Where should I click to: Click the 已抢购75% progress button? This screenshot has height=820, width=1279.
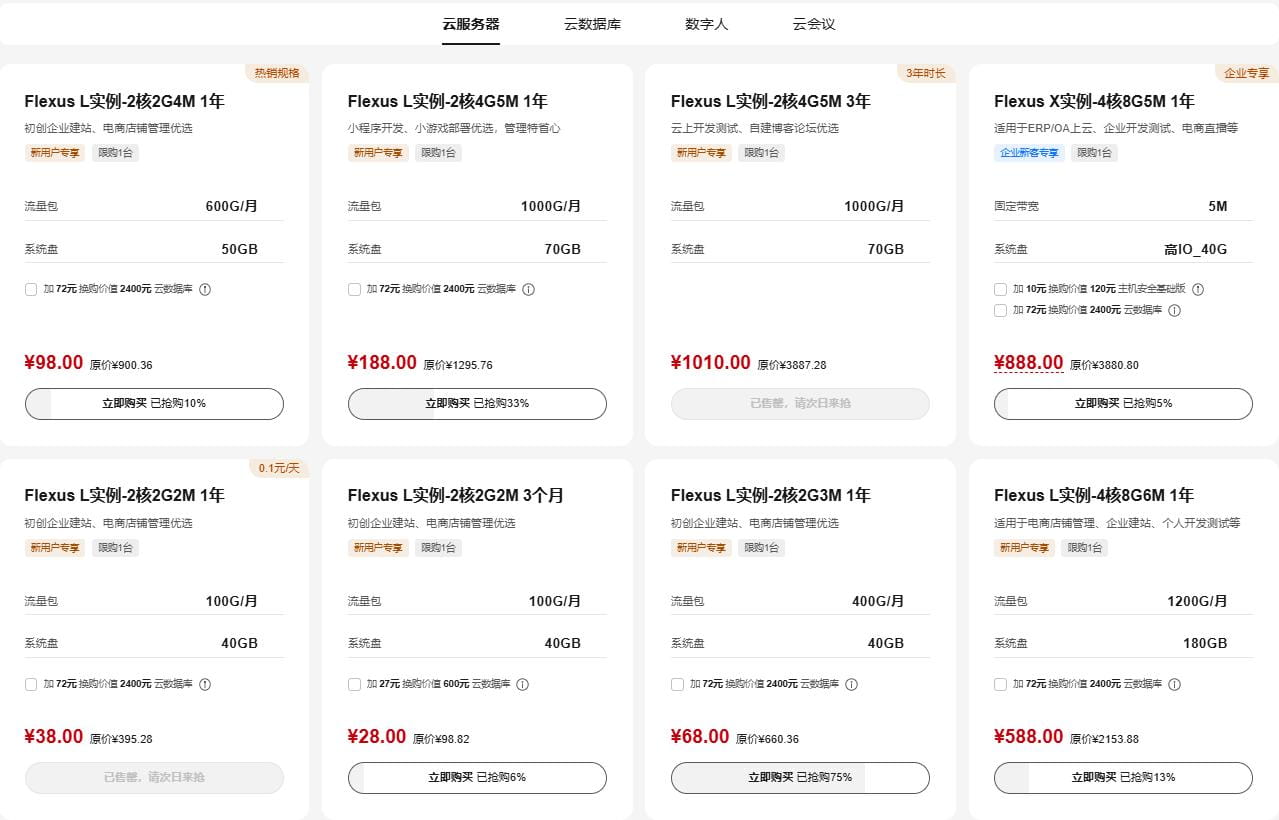click(x=799, y=777)
